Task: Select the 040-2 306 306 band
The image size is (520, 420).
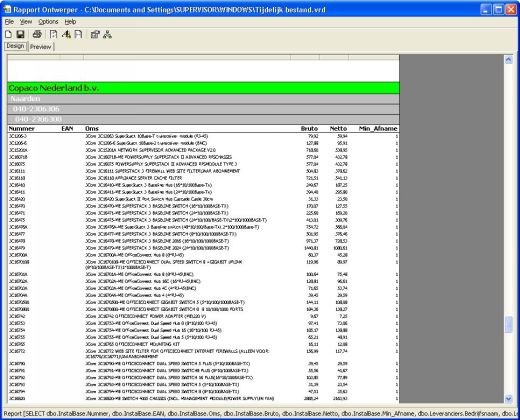Action: 203,109
